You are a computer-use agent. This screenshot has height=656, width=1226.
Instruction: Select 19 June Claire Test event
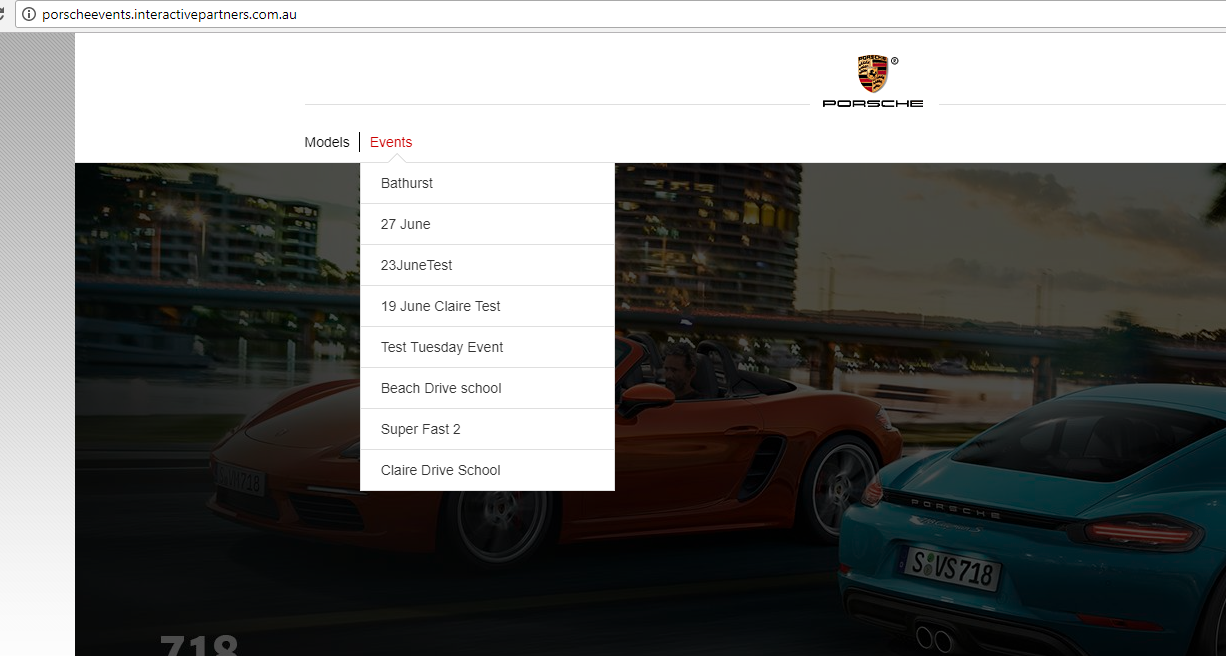441,306
